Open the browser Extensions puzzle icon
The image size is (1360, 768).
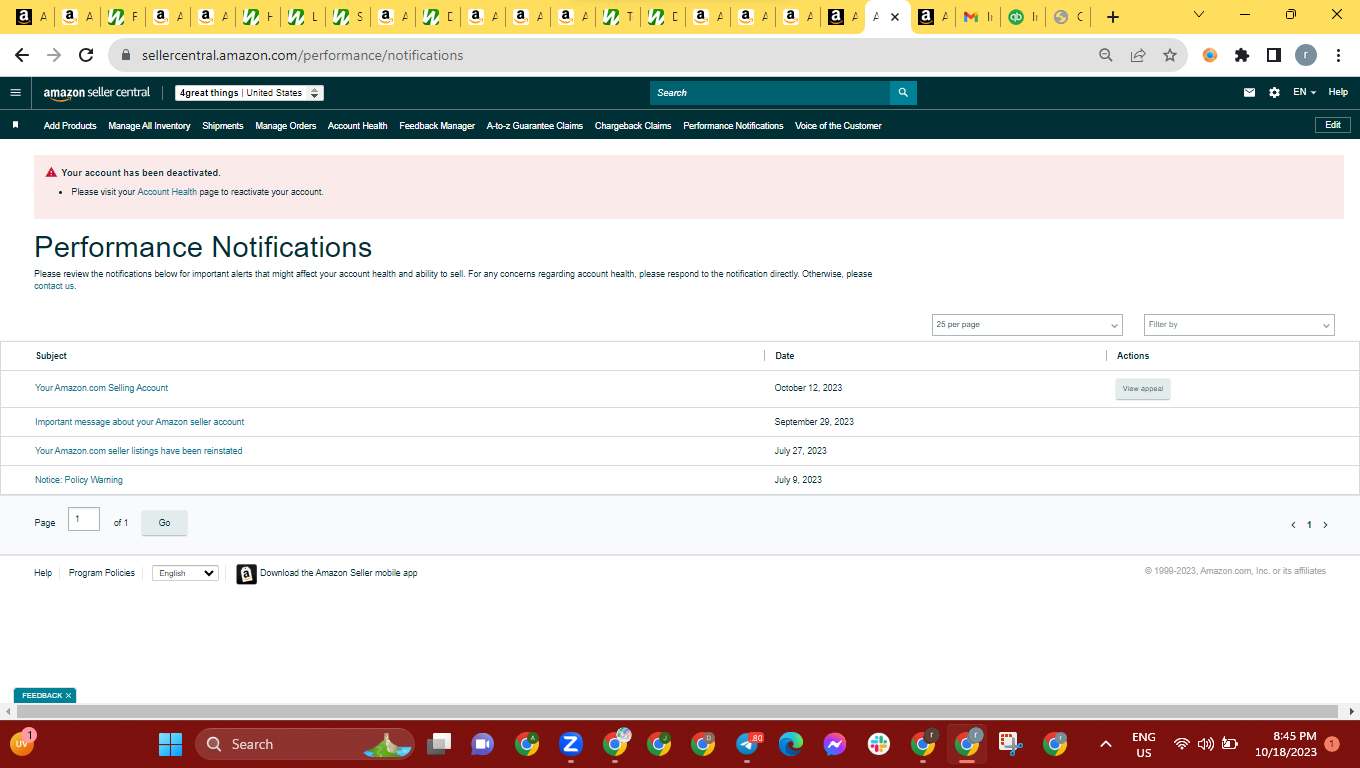click(x=1242, y=55)
